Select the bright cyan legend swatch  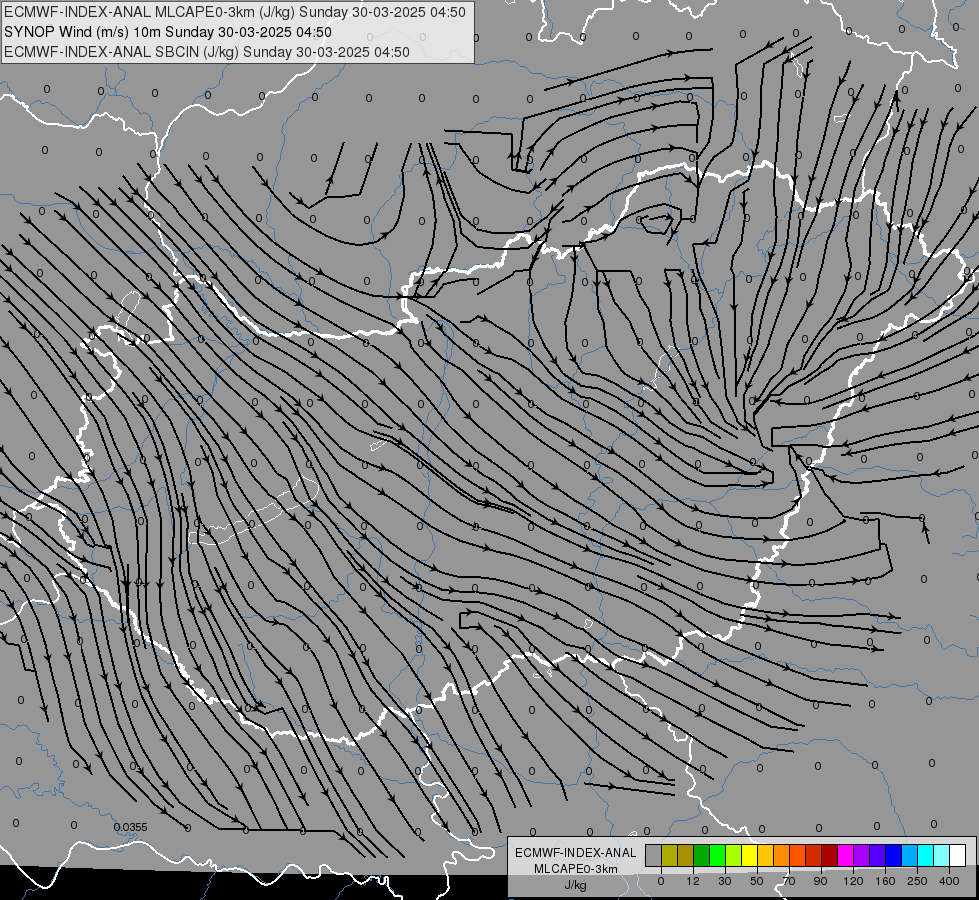pos(926,855)
